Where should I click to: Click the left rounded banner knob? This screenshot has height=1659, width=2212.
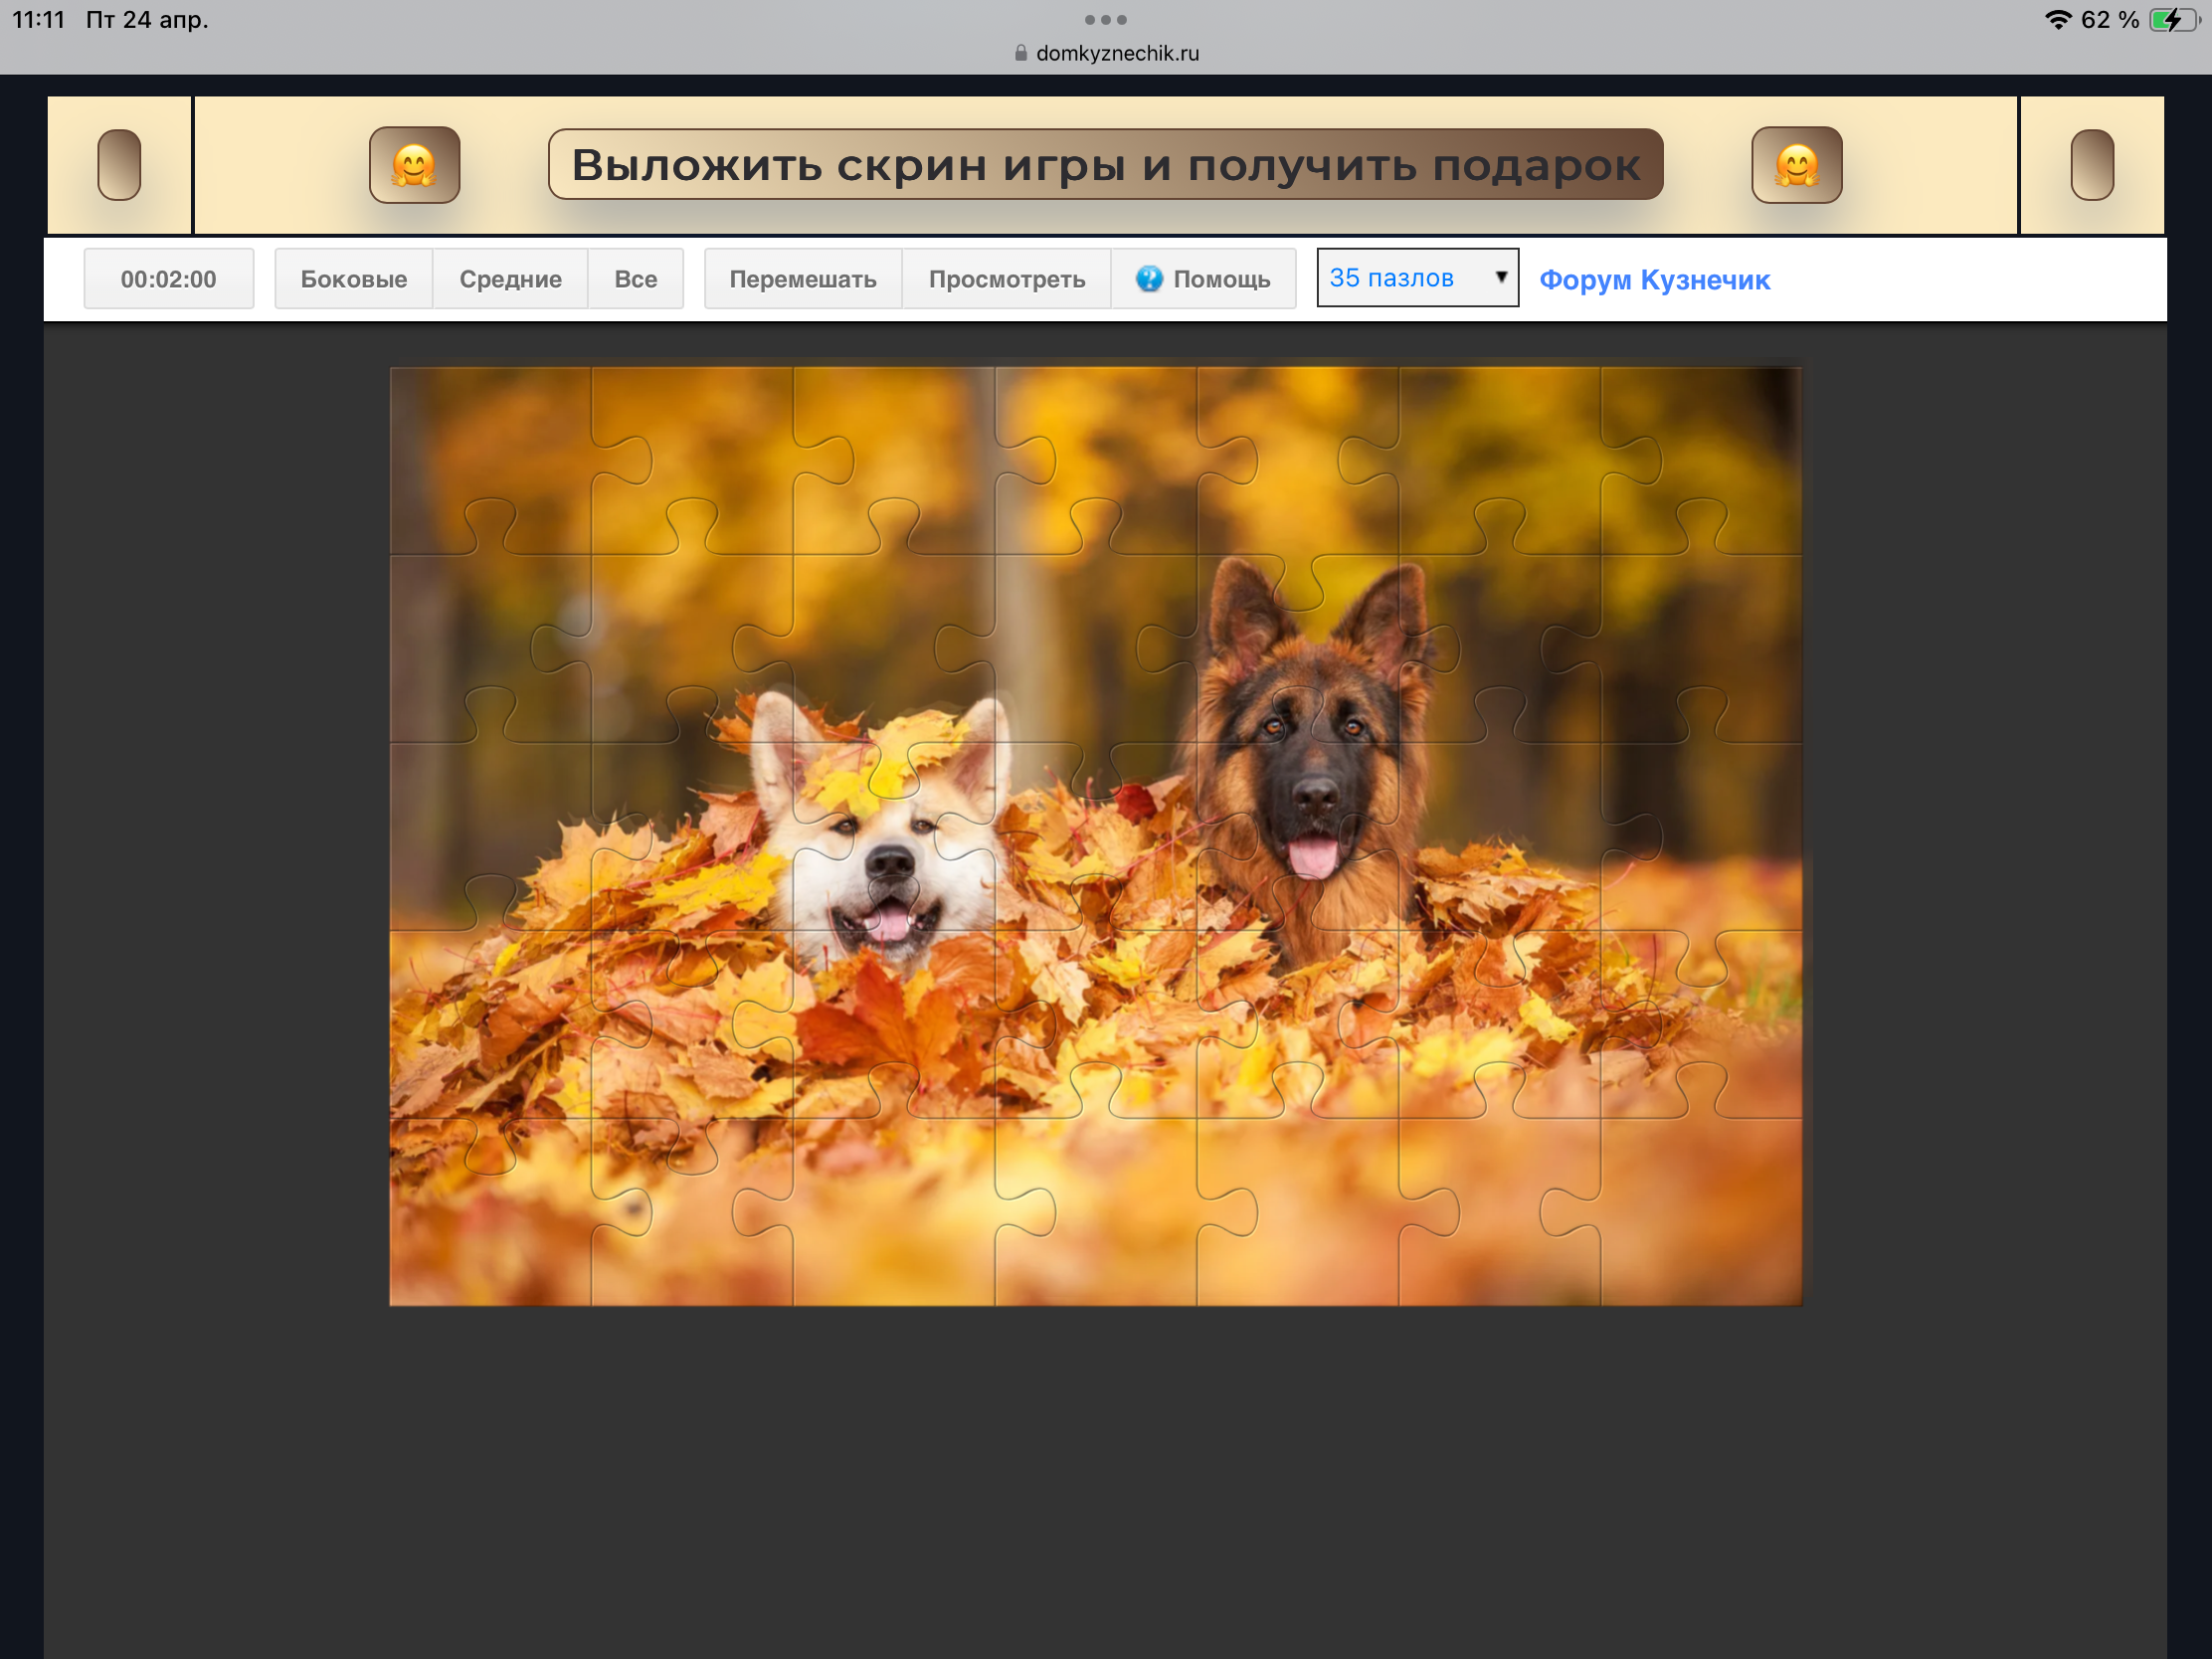coord(119,165)
